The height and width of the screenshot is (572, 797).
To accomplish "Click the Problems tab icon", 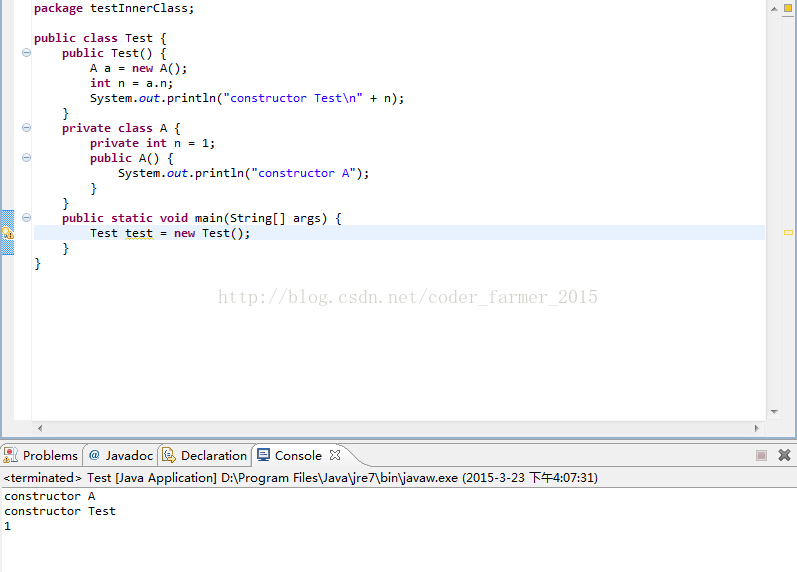I will (x=10, y=455).
